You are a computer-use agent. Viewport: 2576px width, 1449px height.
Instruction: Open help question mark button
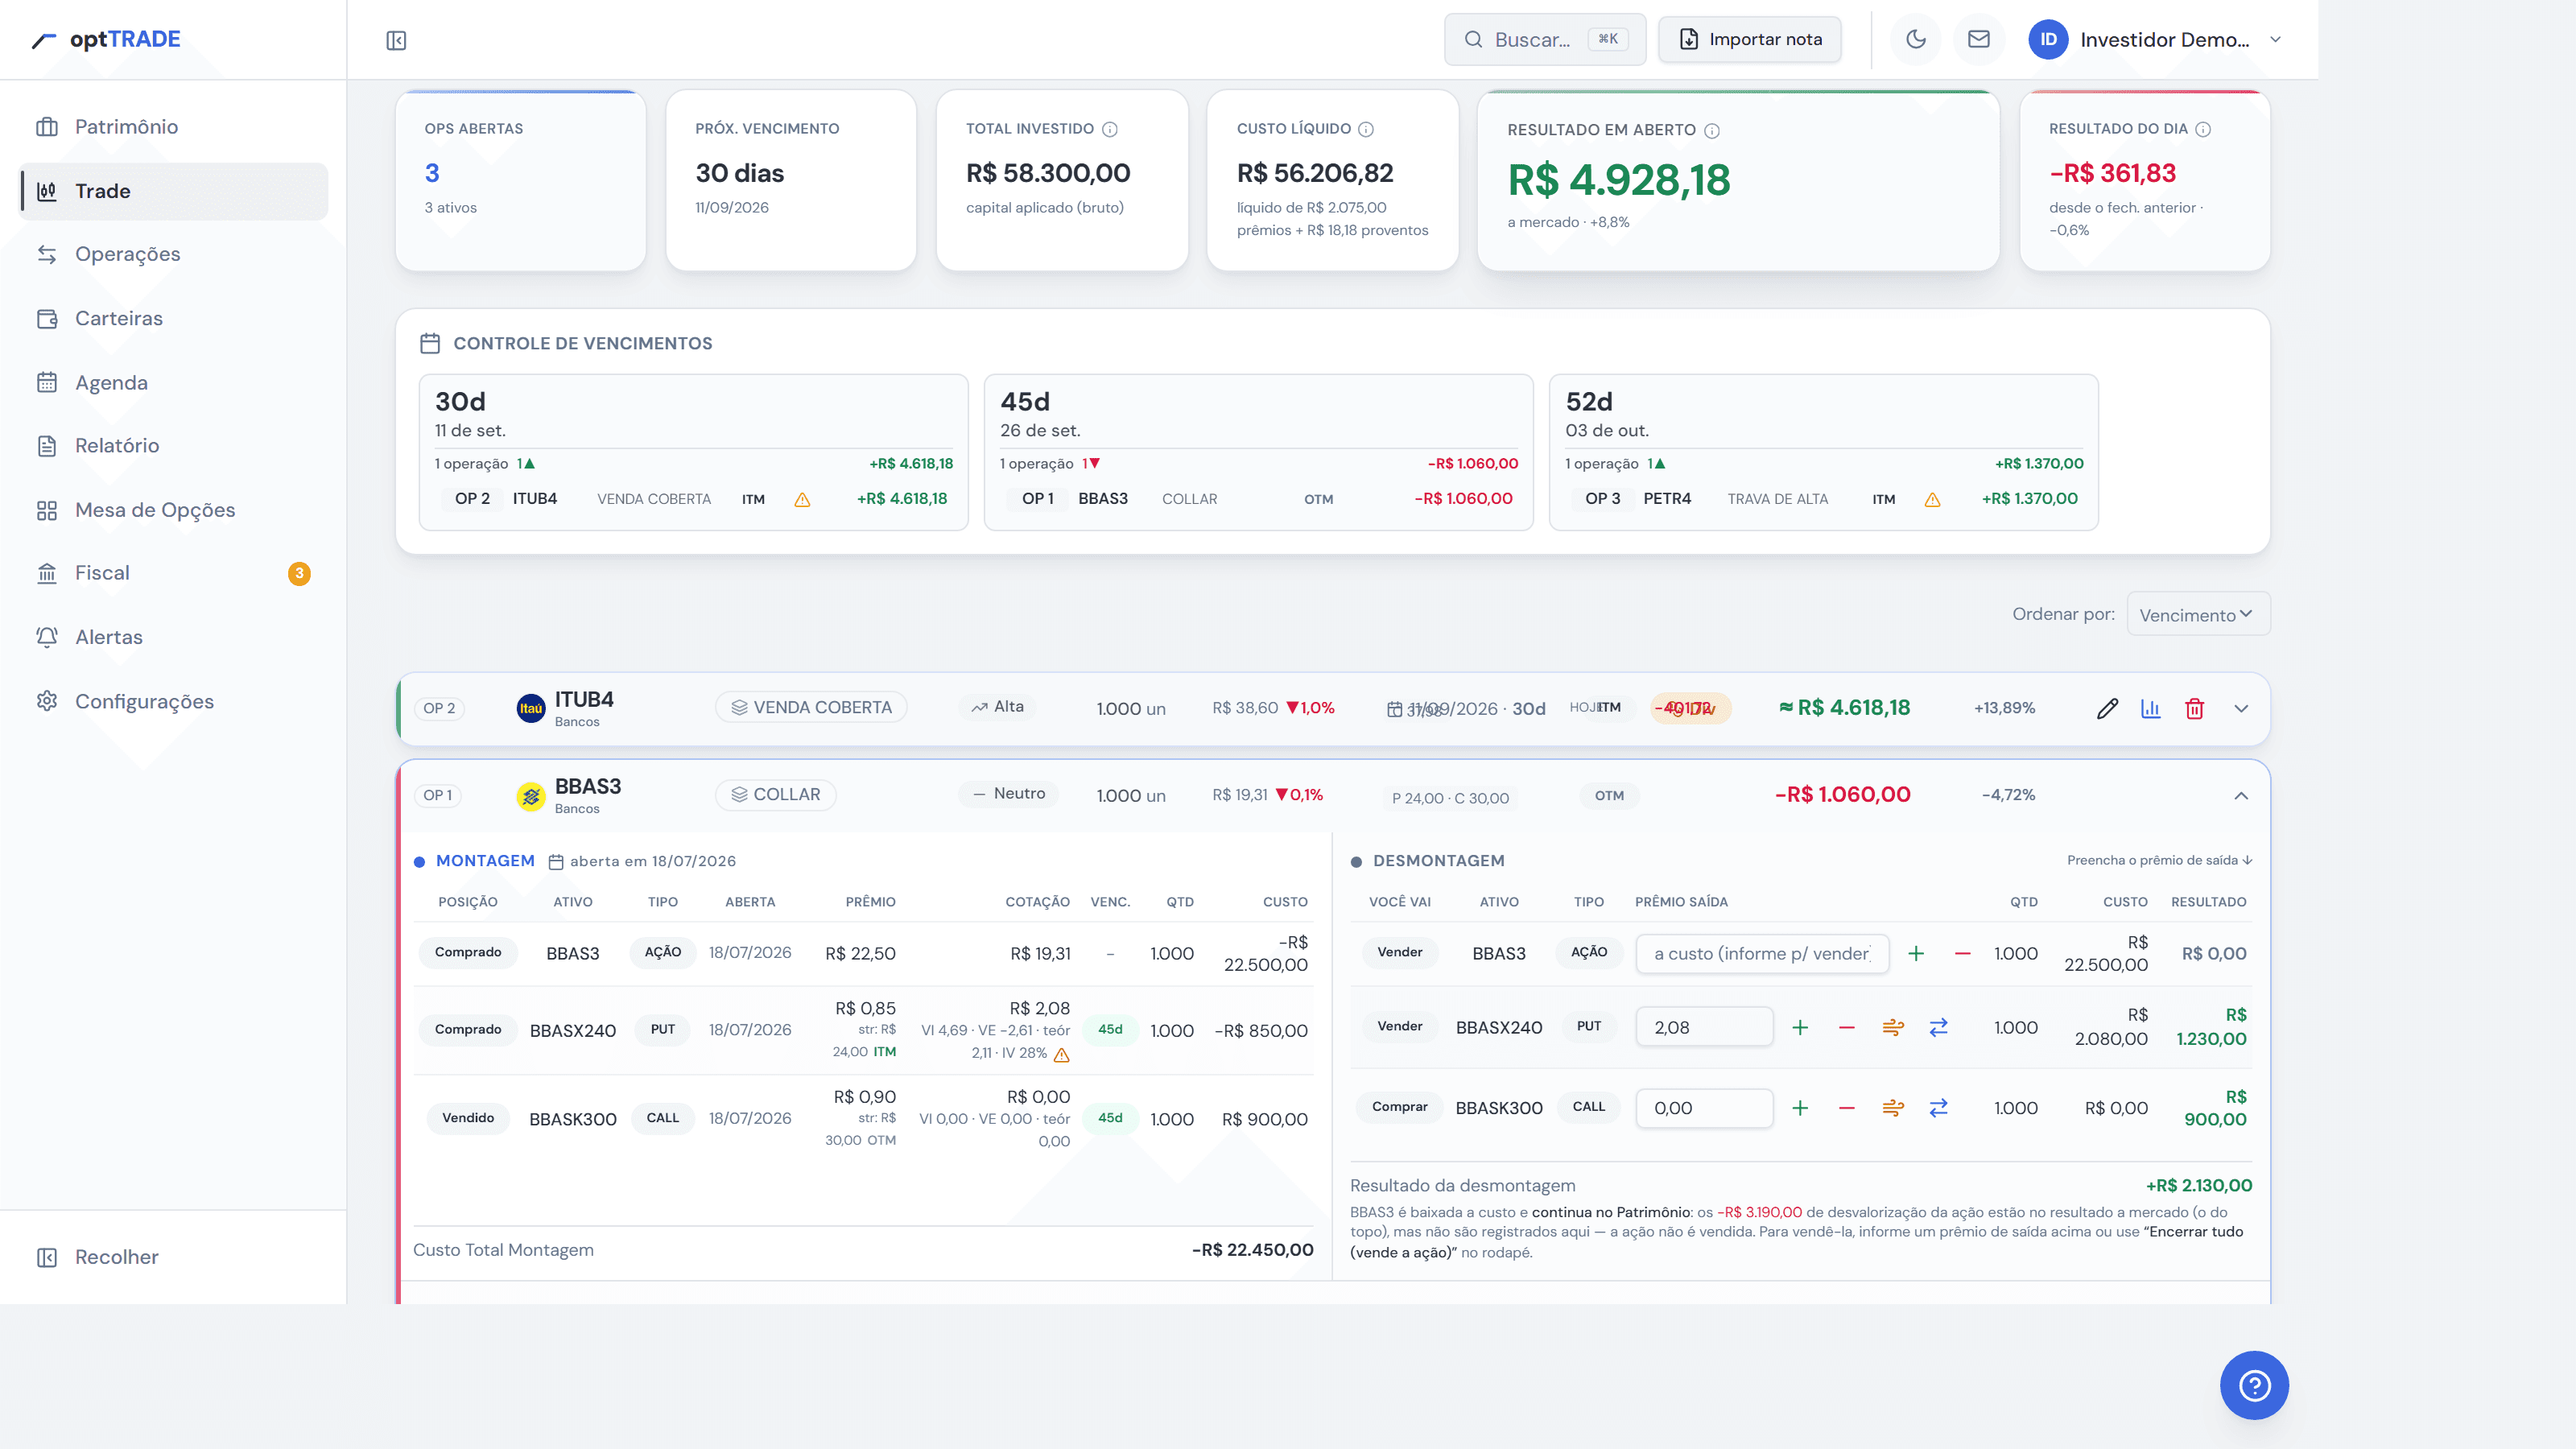(2254, 1385)
